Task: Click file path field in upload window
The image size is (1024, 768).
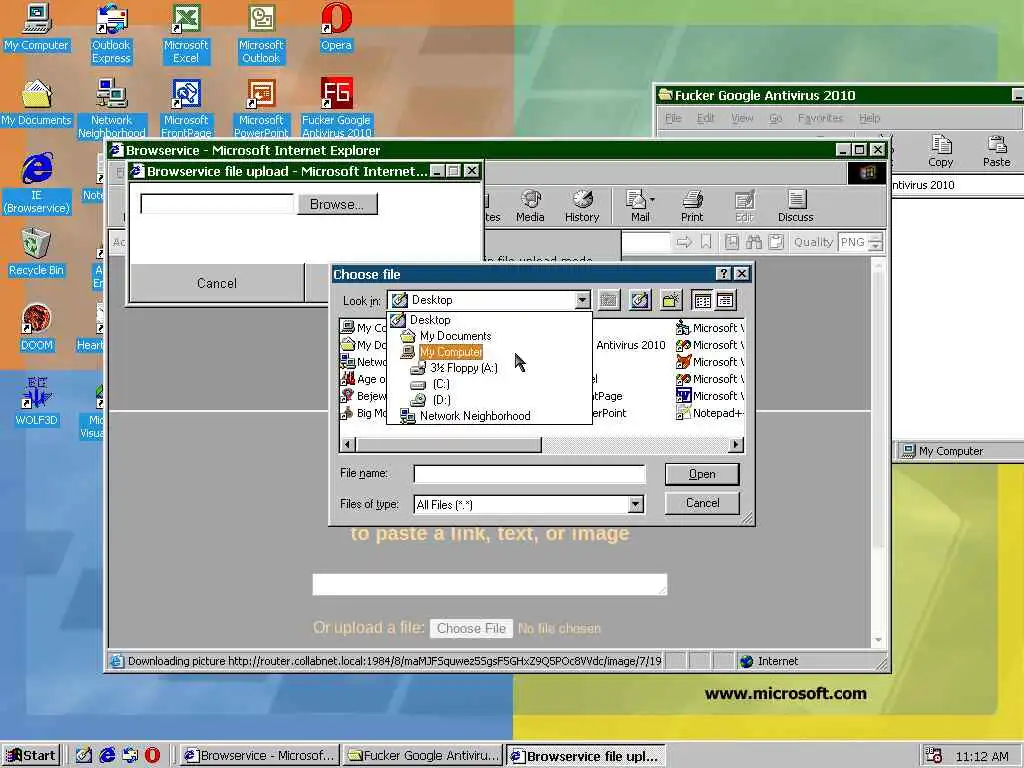Action: coord(217,204)
